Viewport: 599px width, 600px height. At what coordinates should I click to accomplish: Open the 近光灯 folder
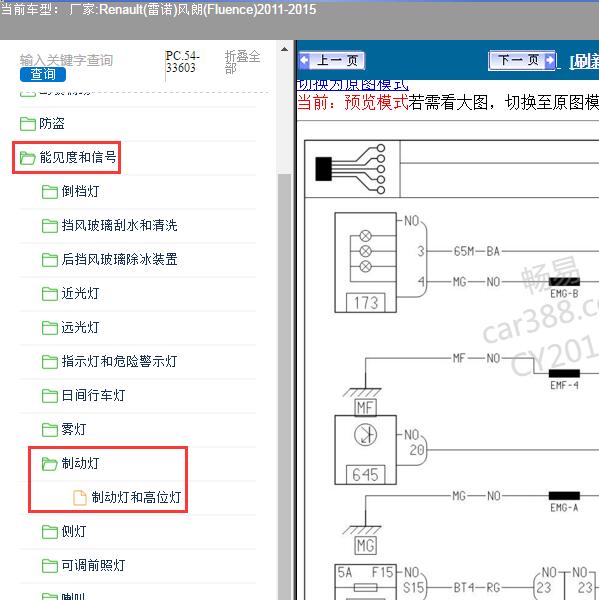(x=80, y=293)
